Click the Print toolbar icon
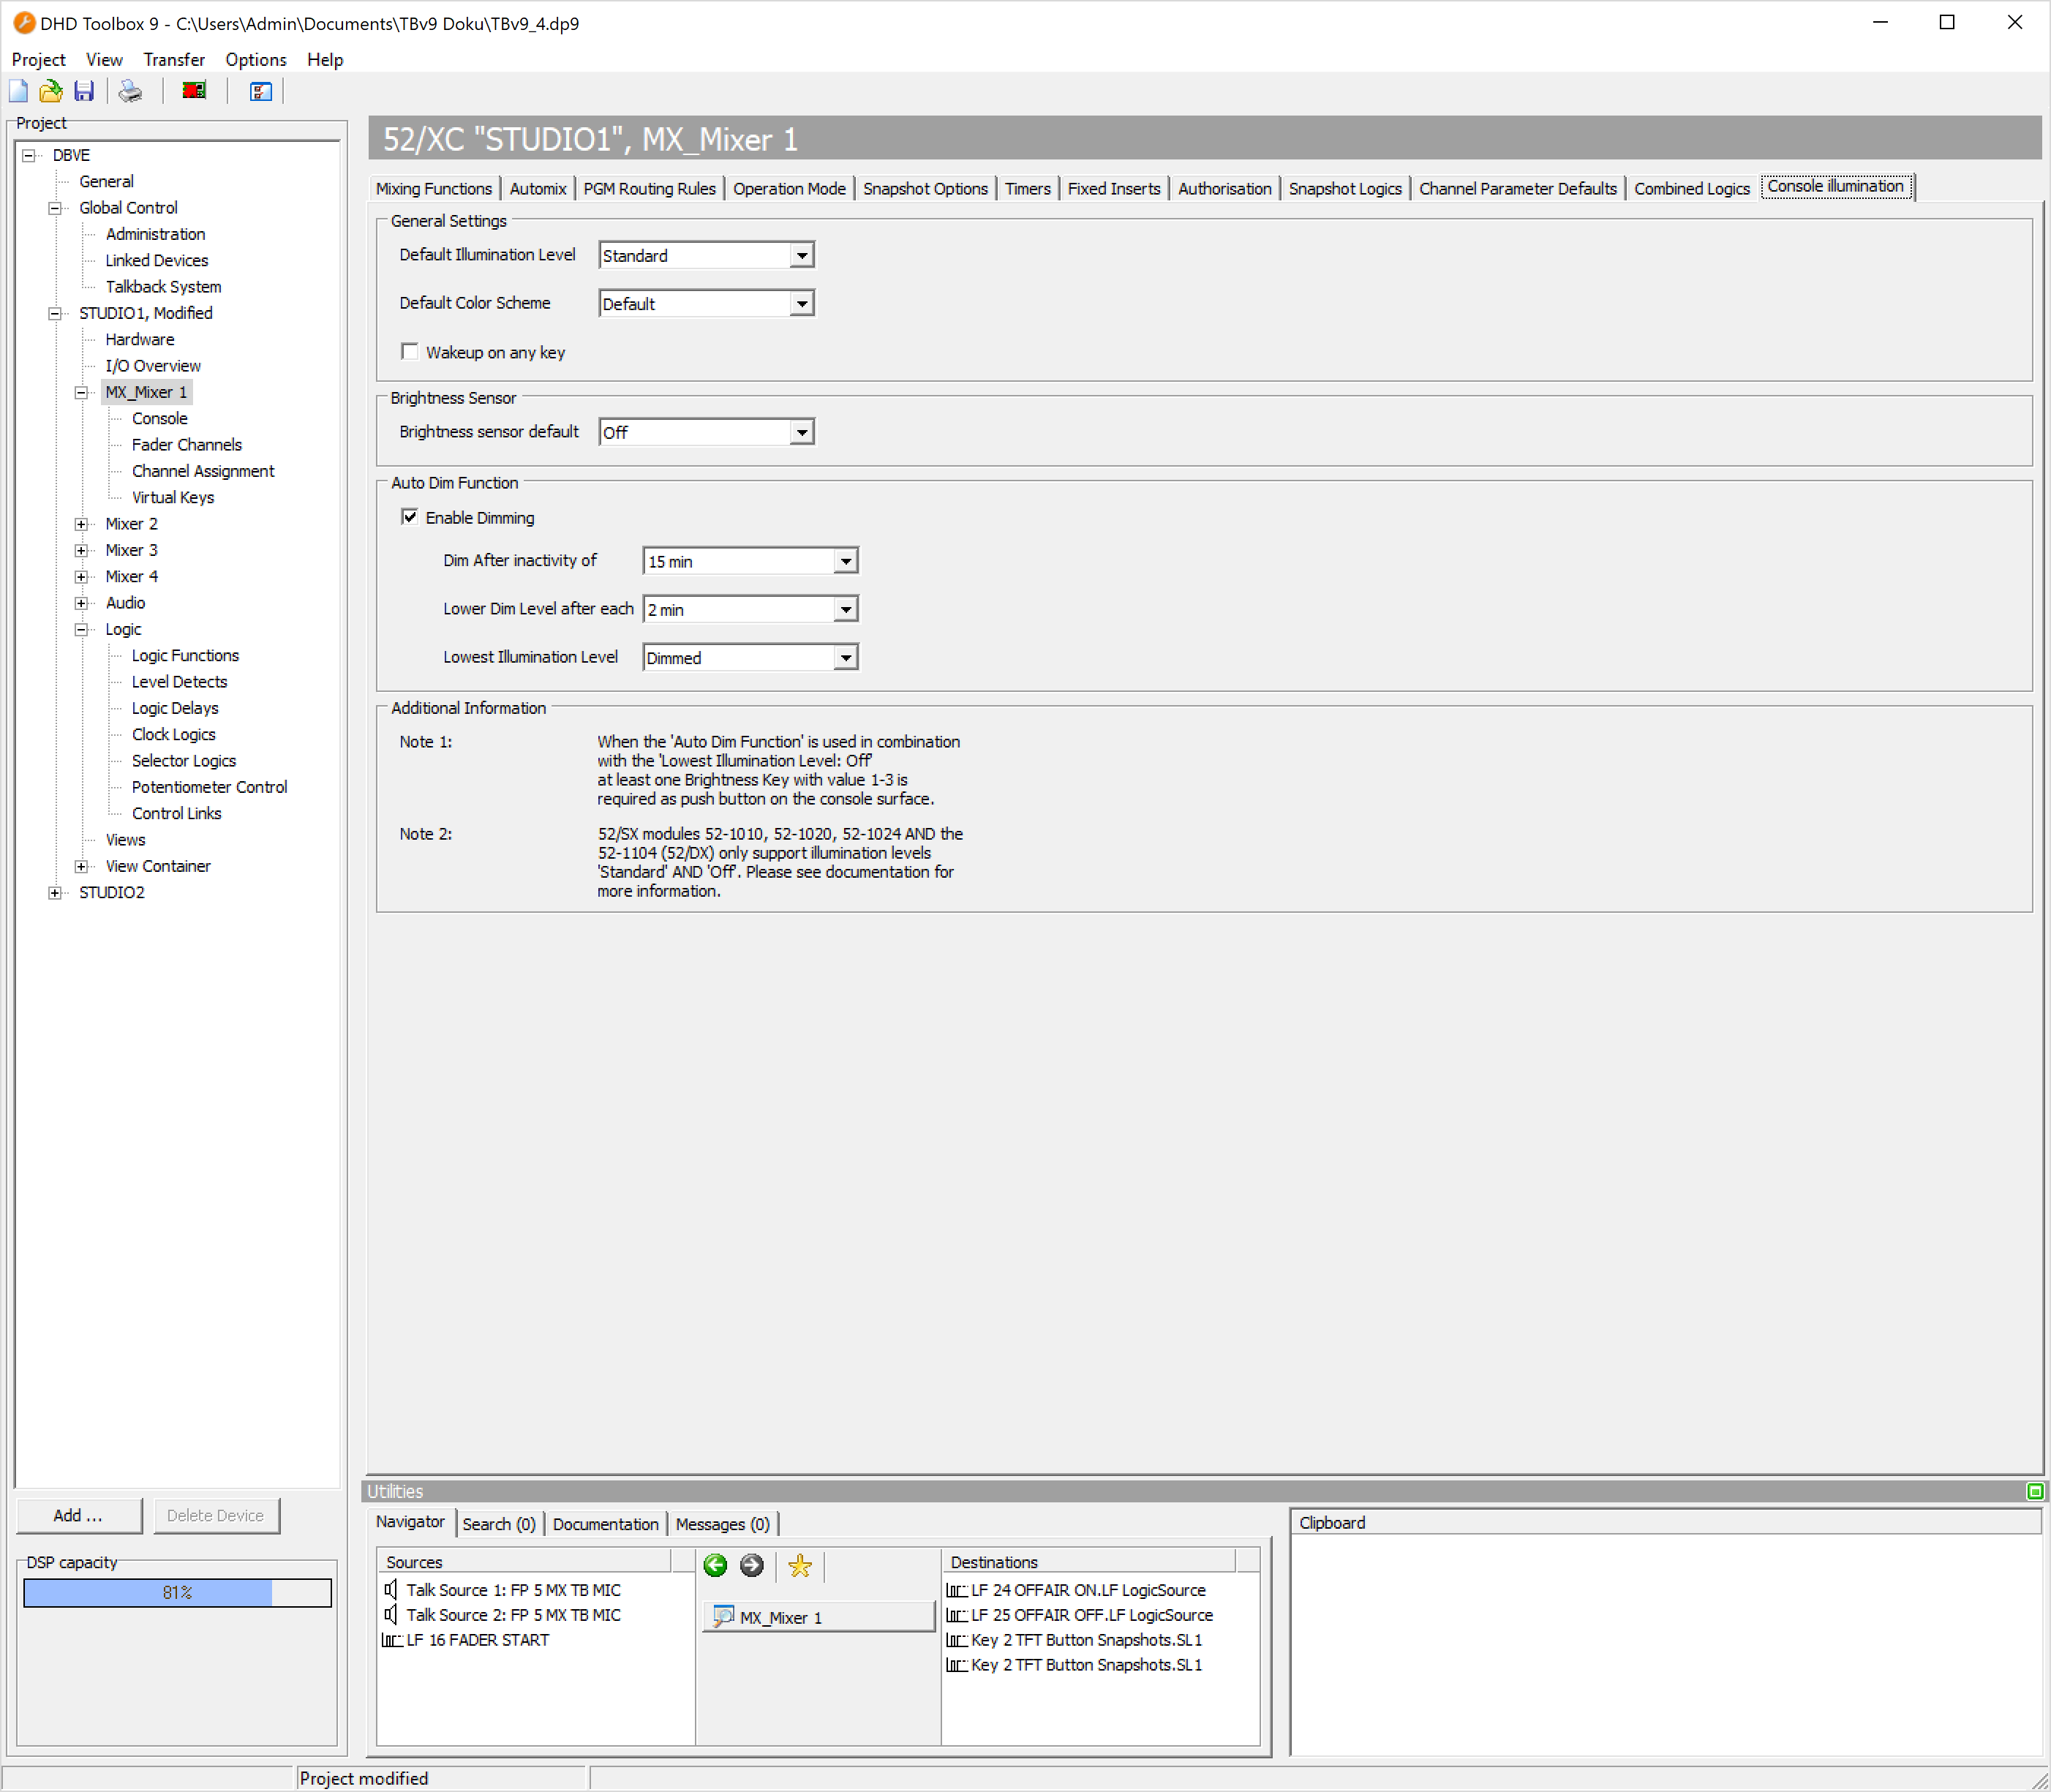Screen dimensions: 2051x1792 (x=130, y=92)
